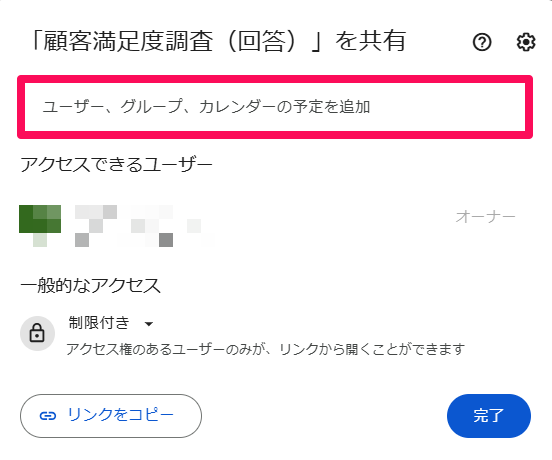Open sharing settings via the gear icon
Image resolution: width=552 pixels, height=460 pixels.
coord(526,42)
